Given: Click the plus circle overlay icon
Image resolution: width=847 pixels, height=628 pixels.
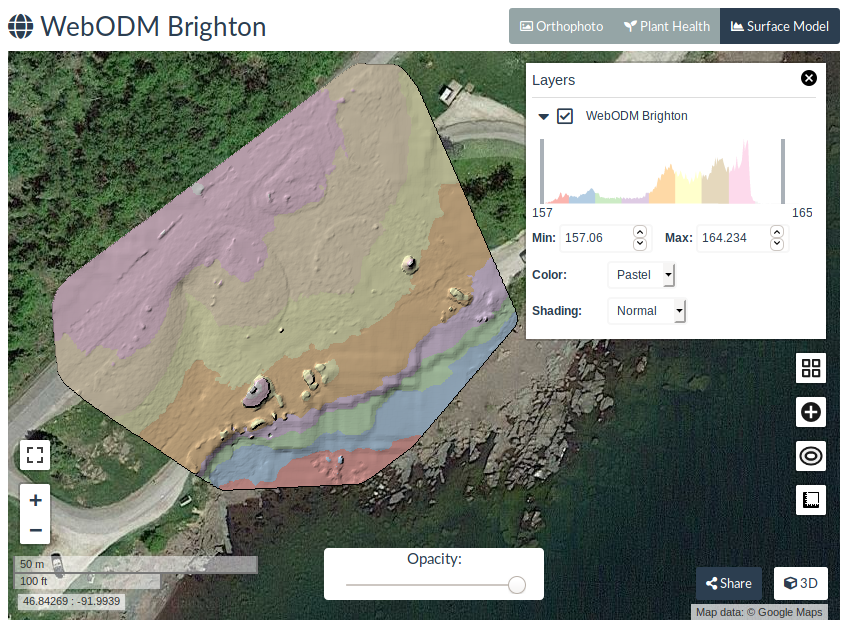Looking at the screenshot, I should coord(811,412).
